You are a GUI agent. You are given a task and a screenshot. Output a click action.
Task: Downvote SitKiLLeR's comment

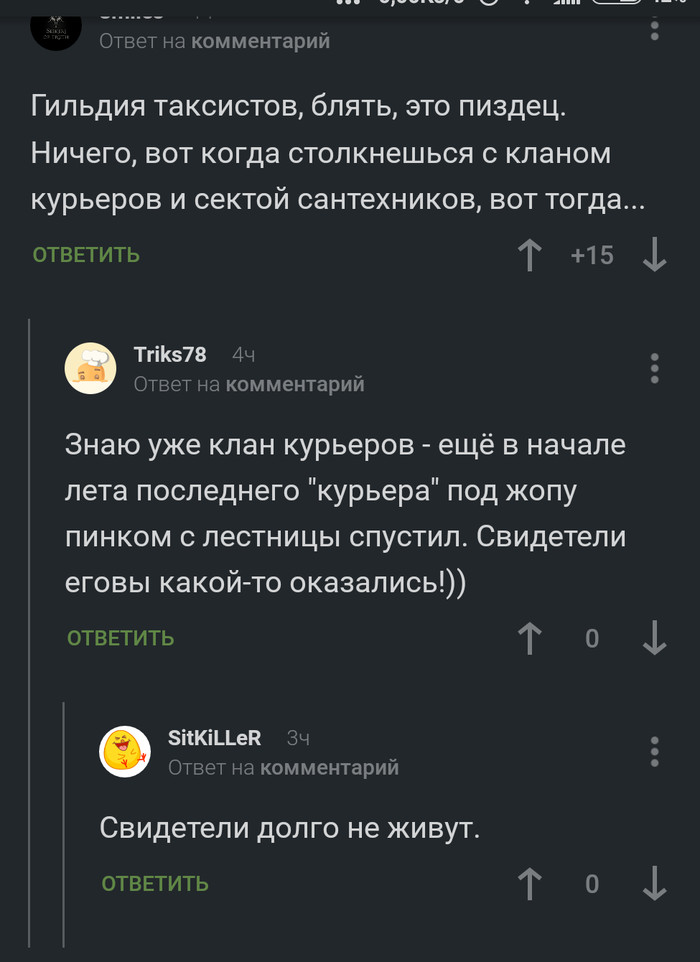coord(655,883)
